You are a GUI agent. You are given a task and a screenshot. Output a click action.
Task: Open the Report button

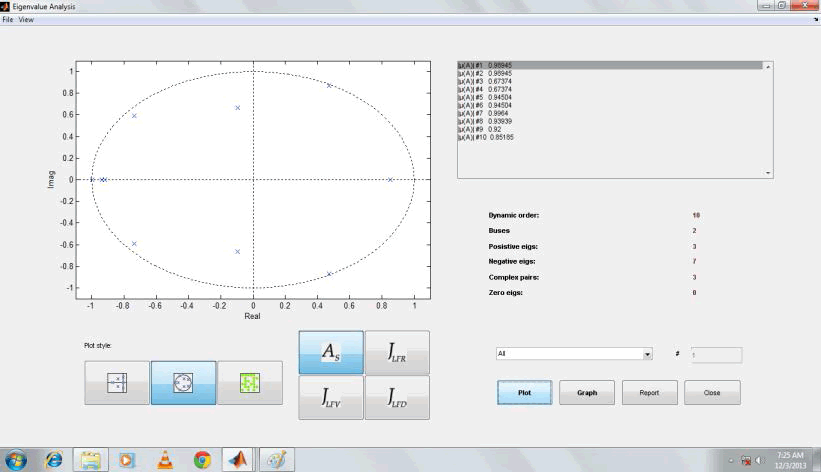[649, 393]
